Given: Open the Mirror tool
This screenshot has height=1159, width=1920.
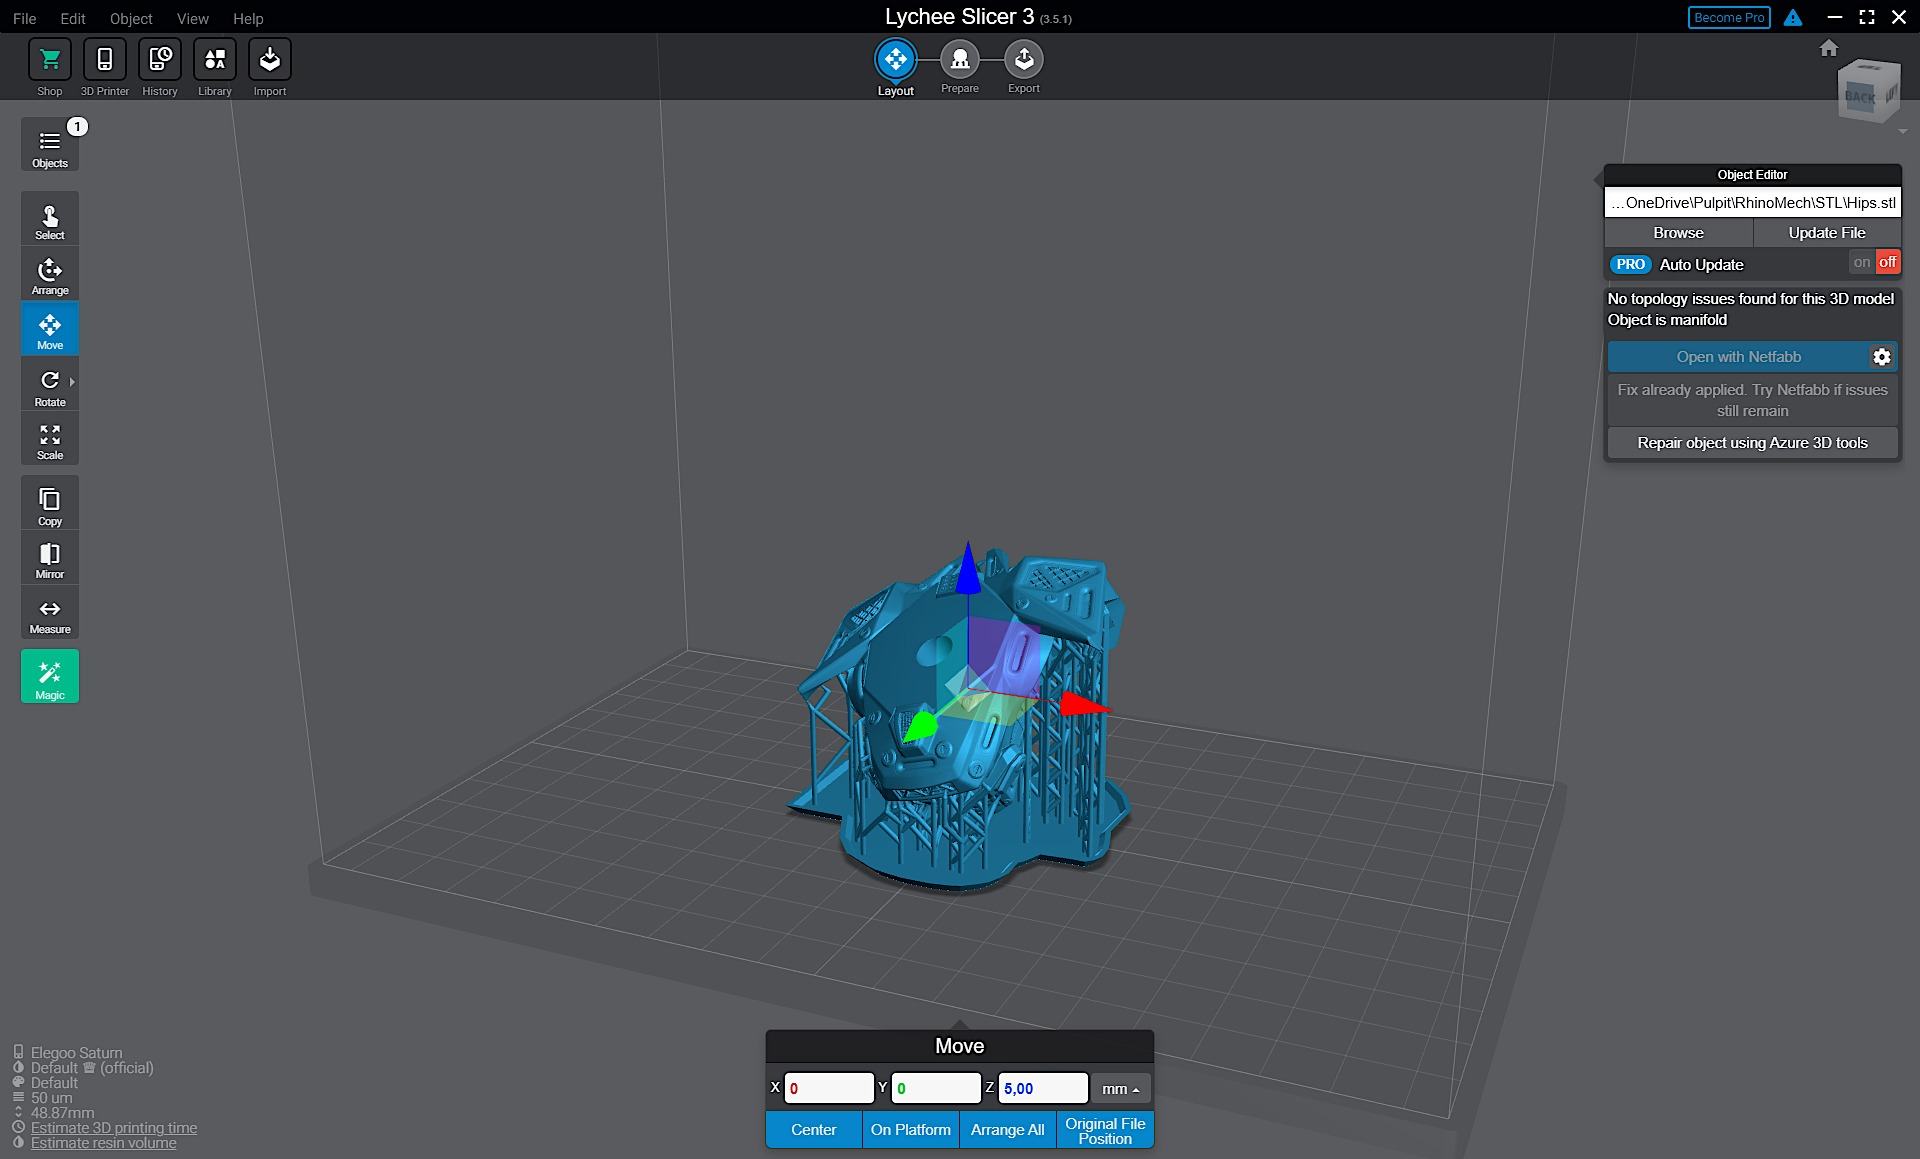Looking at the screenshot, I should tap(50, 558).
